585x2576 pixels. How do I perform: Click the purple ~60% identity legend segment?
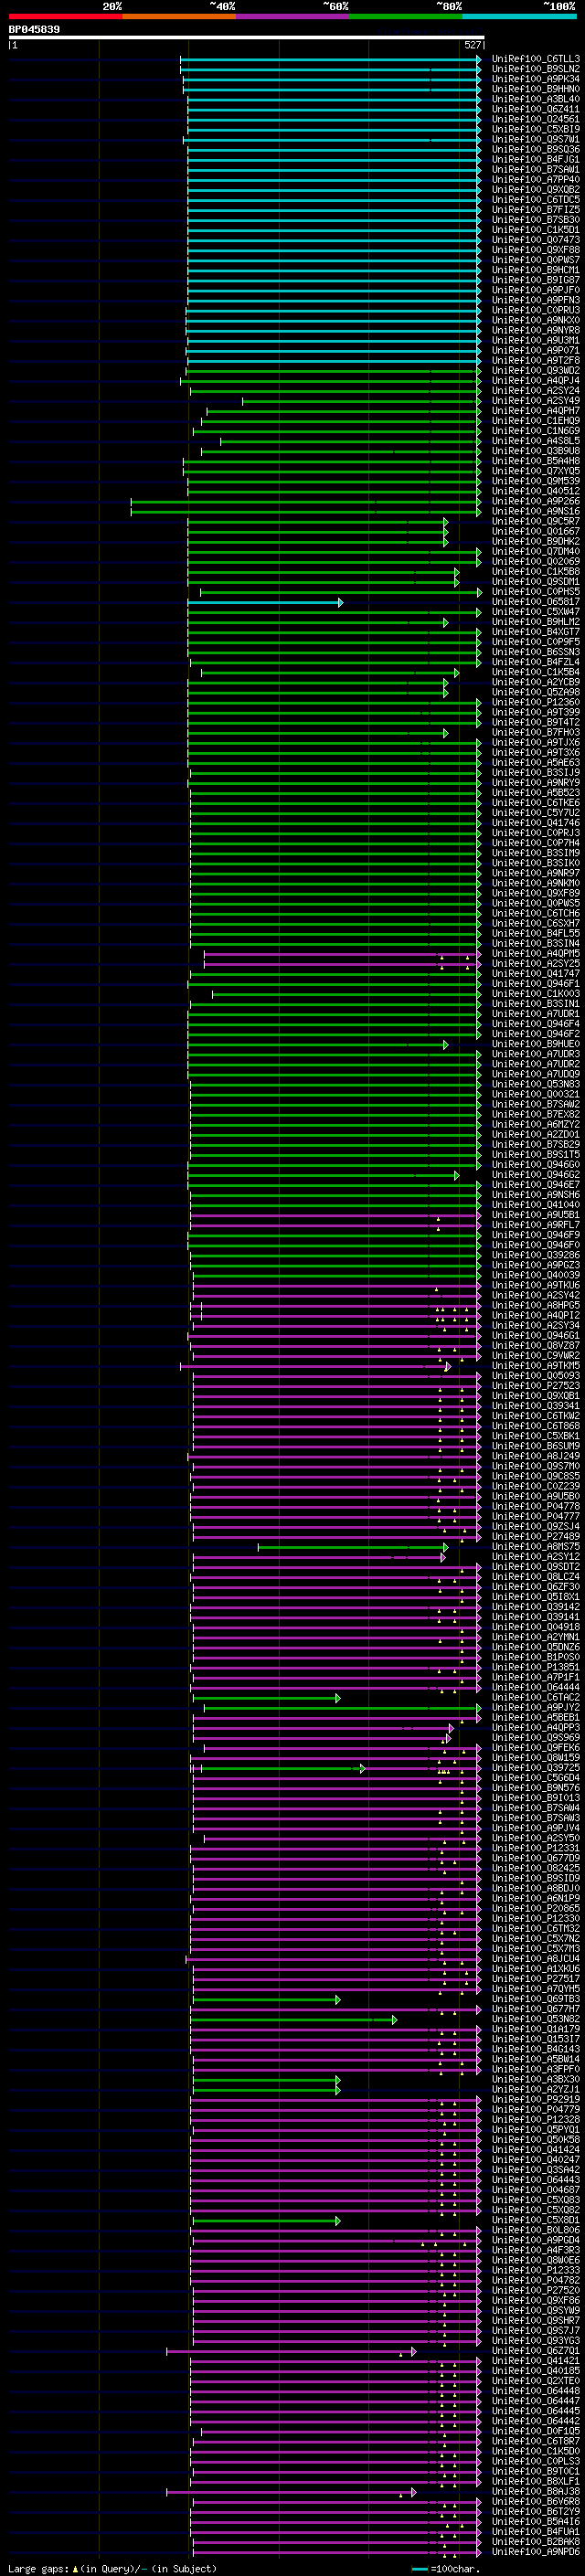coord(292,16)
